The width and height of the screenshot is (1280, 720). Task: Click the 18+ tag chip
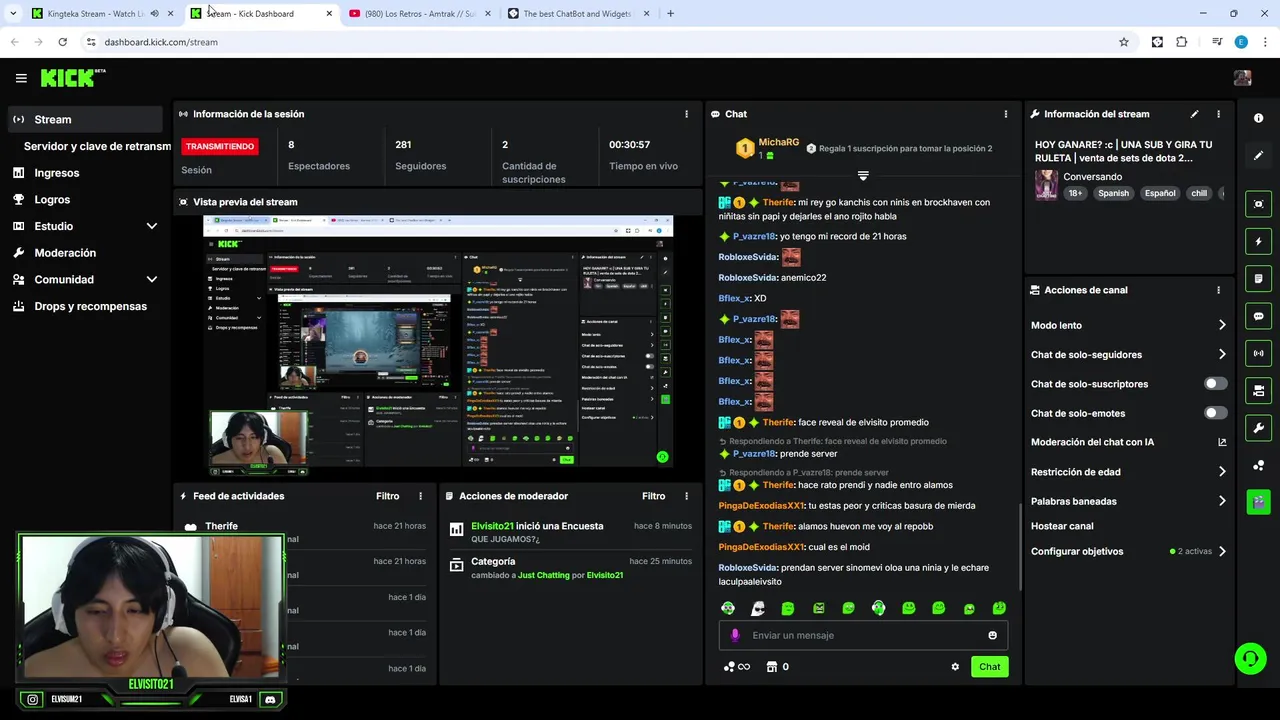point(1075,193)
